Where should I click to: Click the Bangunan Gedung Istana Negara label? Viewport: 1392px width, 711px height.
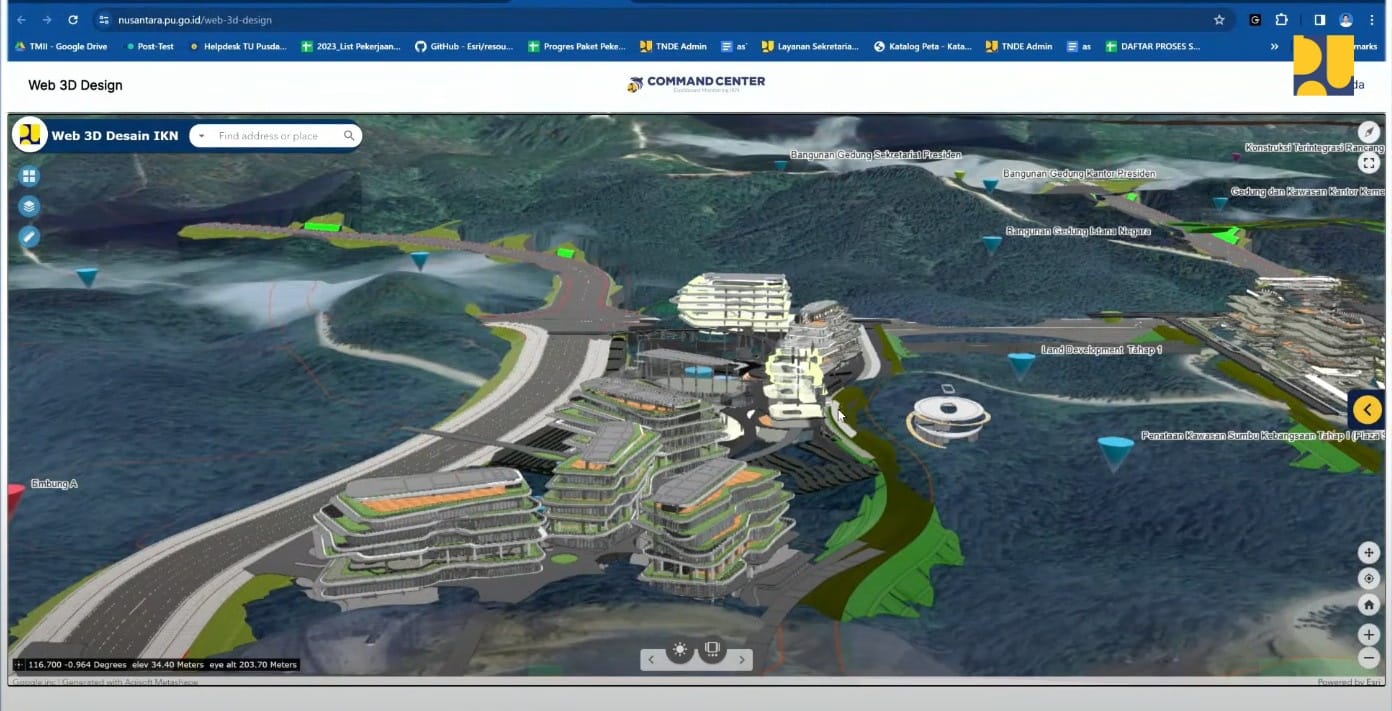click(x=1078, y=231)
